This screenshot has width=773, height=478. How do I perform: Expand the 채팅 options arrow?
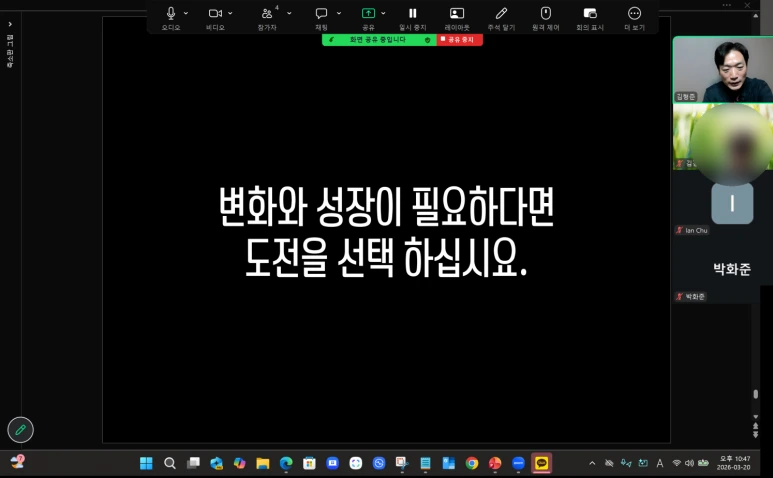point(339,13)
